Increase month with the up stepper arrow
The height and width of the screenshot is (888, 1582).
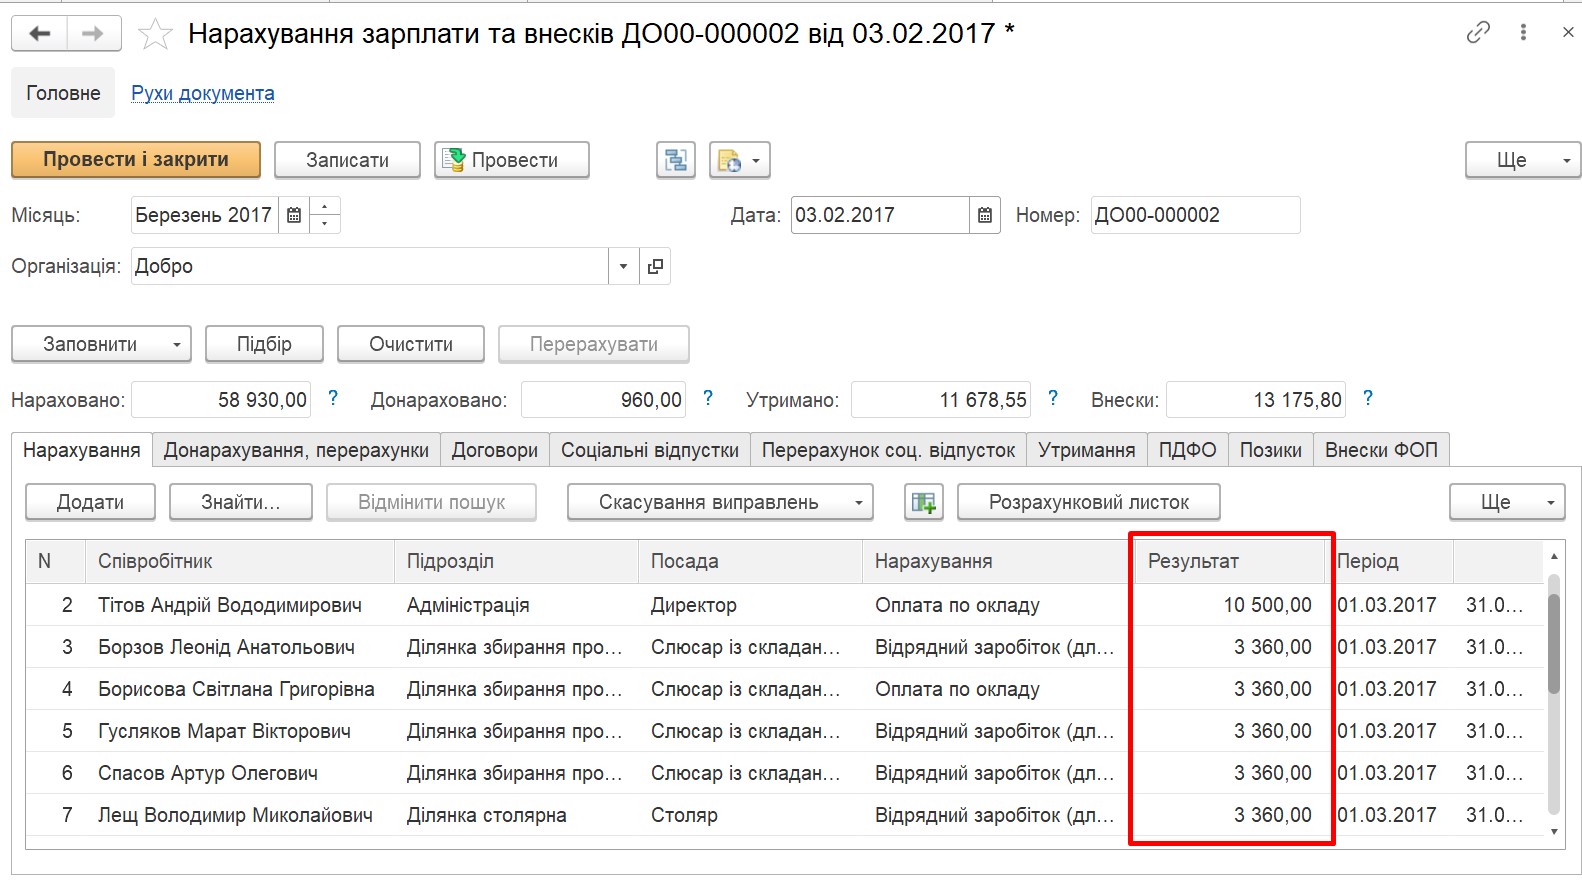point(325,207)
